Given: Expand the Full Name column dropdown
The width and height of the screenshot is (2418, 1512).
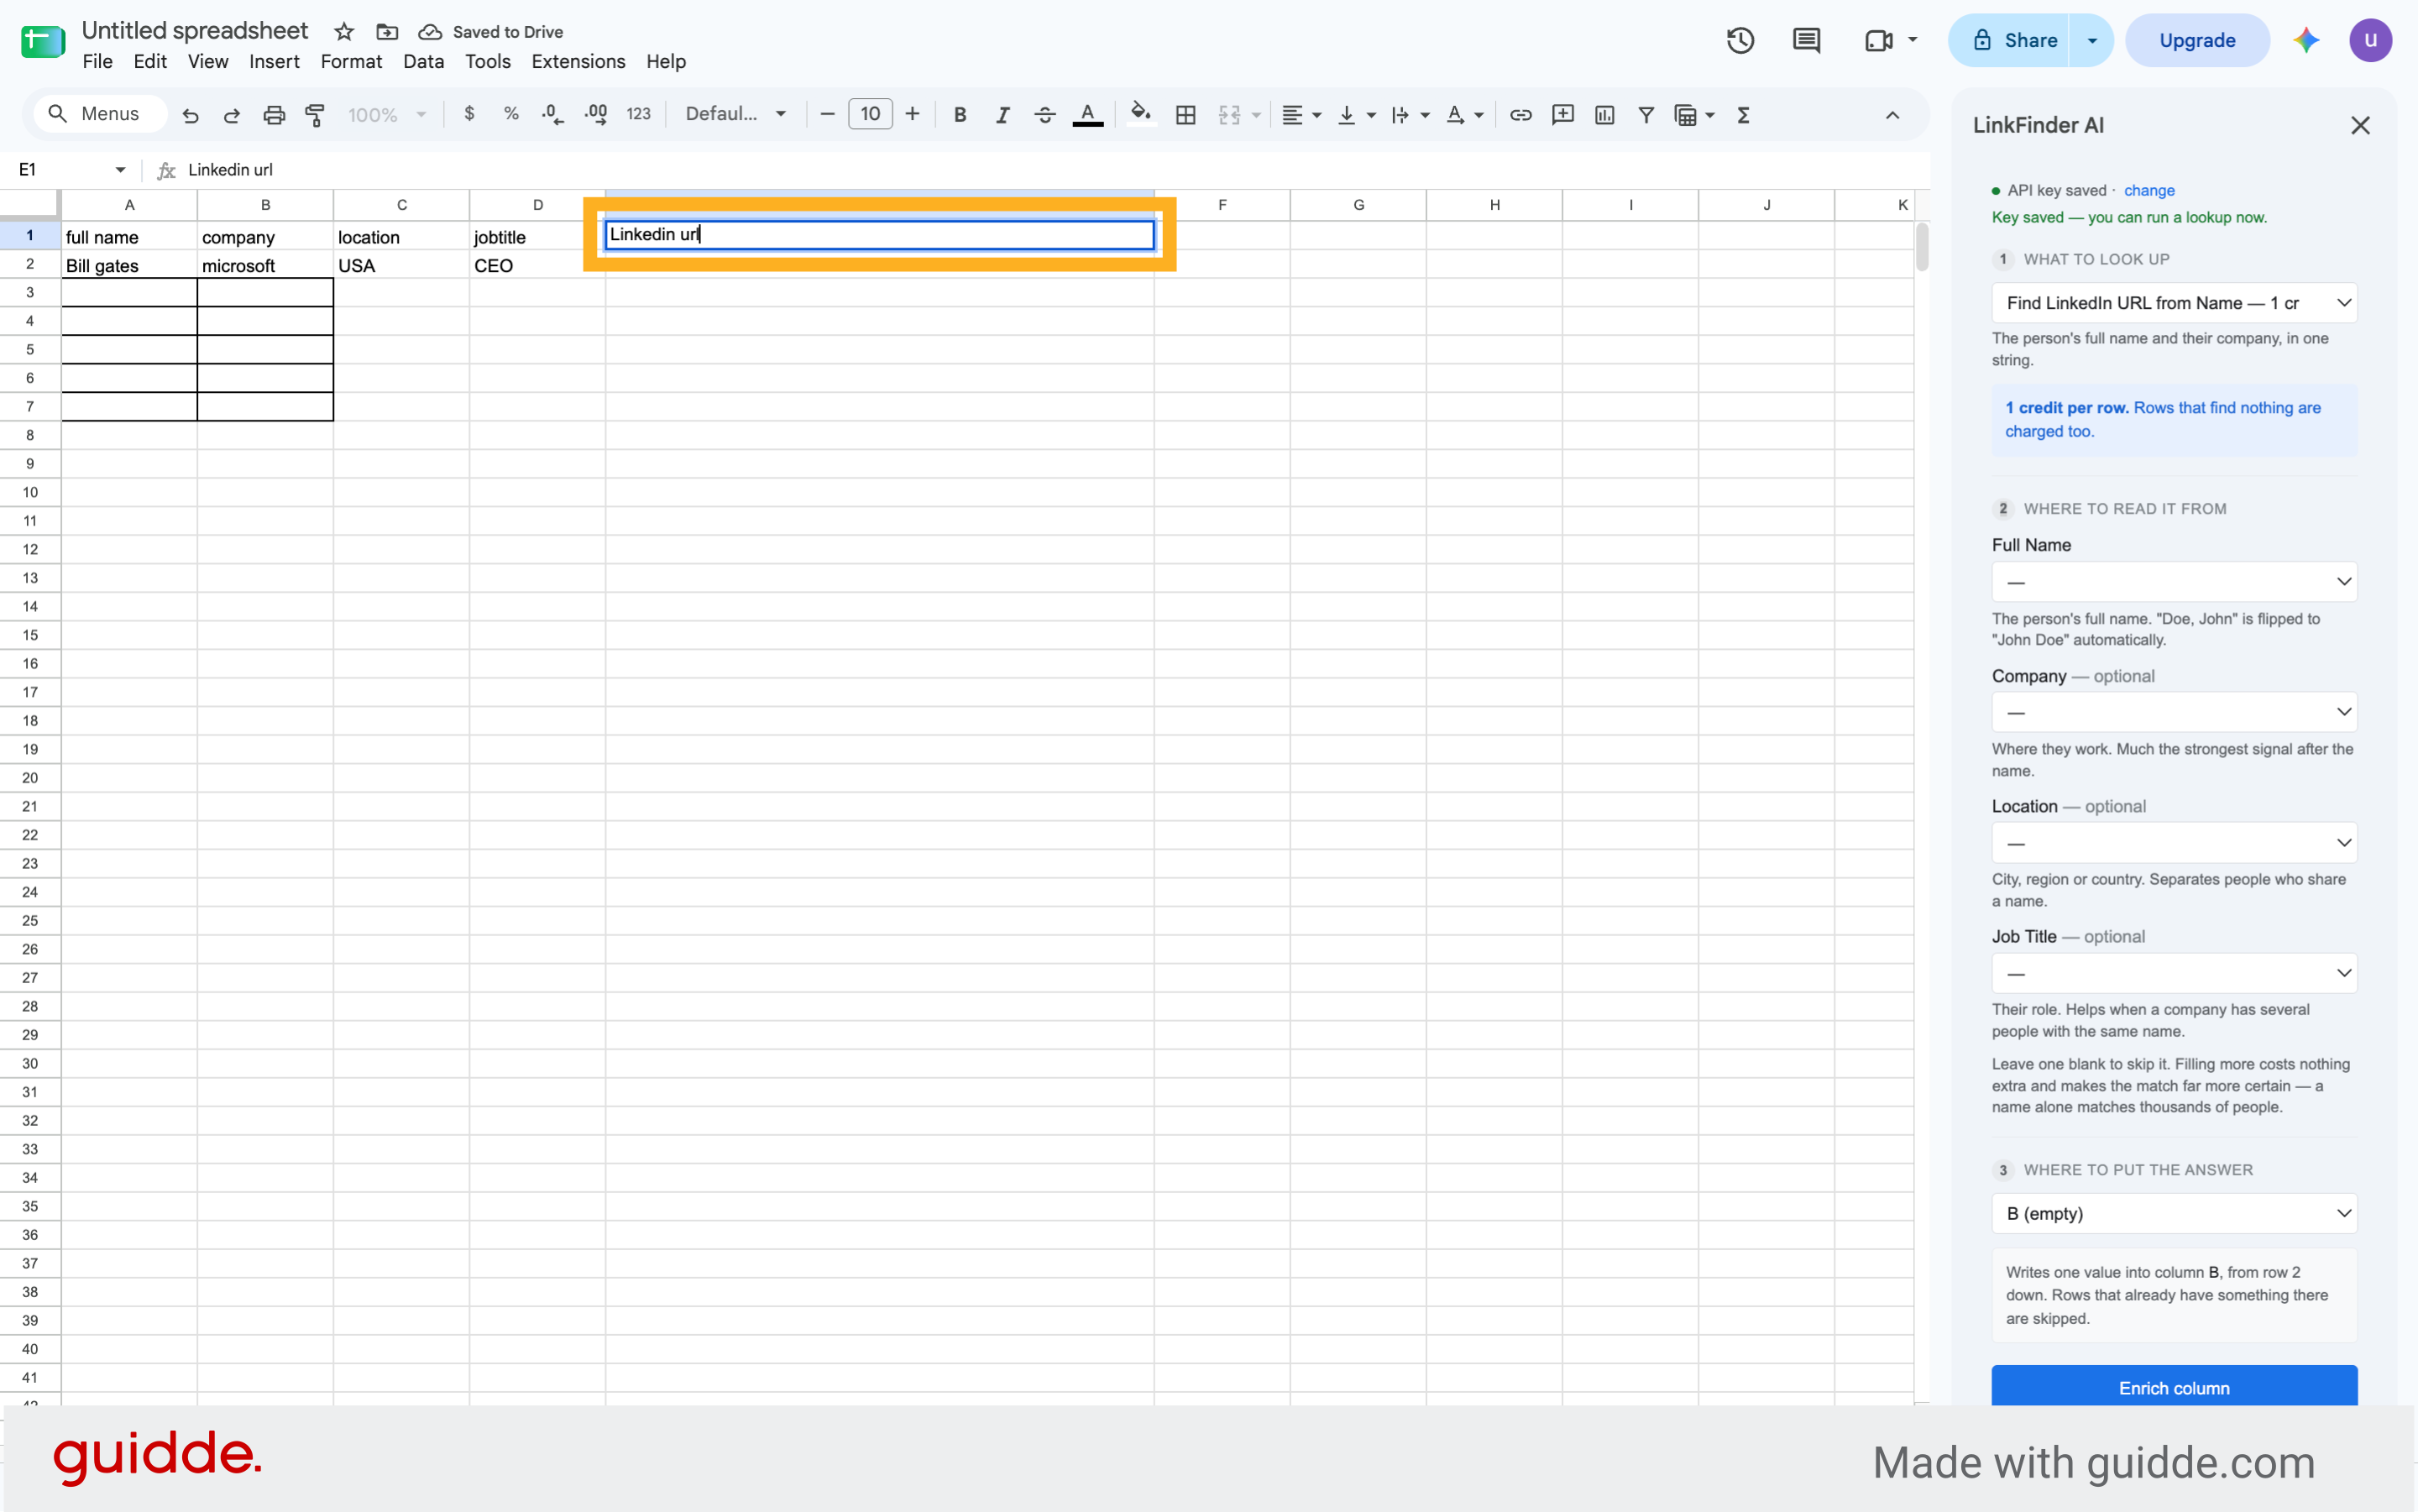Looking at the screenshot, I should pos(2174,582).
